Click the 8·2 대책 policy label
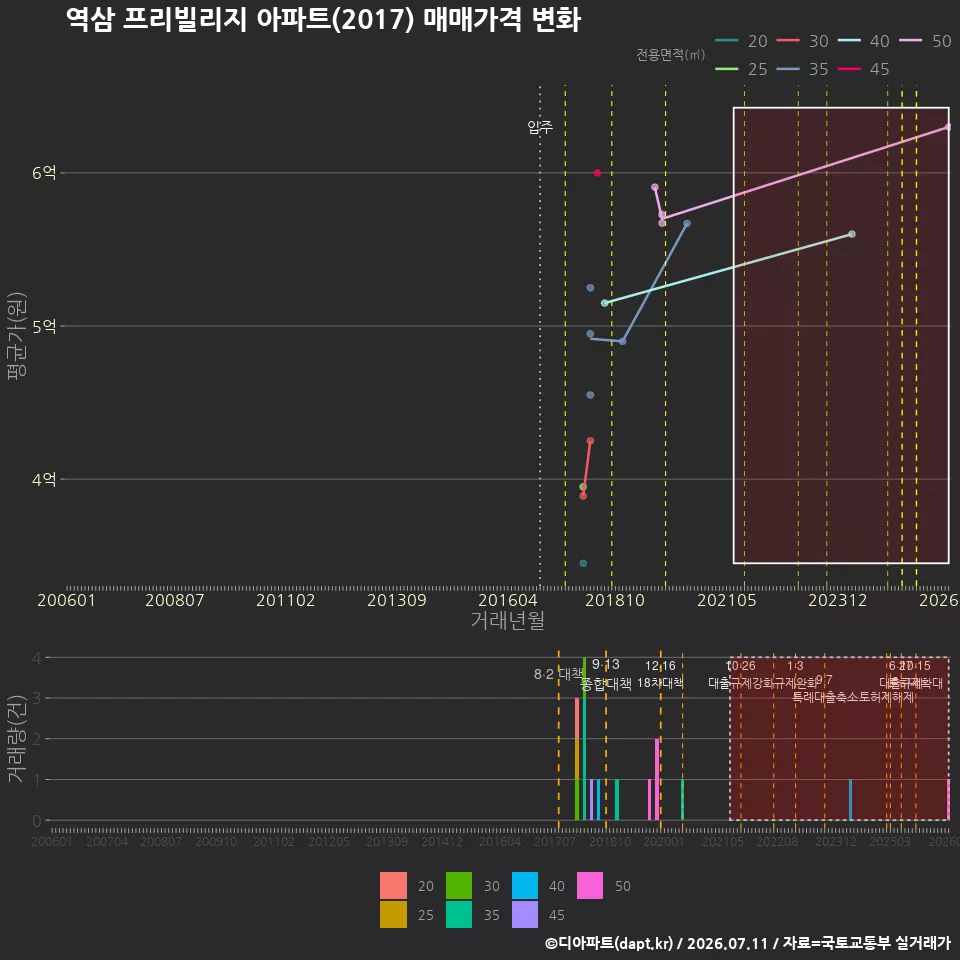This screenshot has width=960, height=960. coord(558,674)
